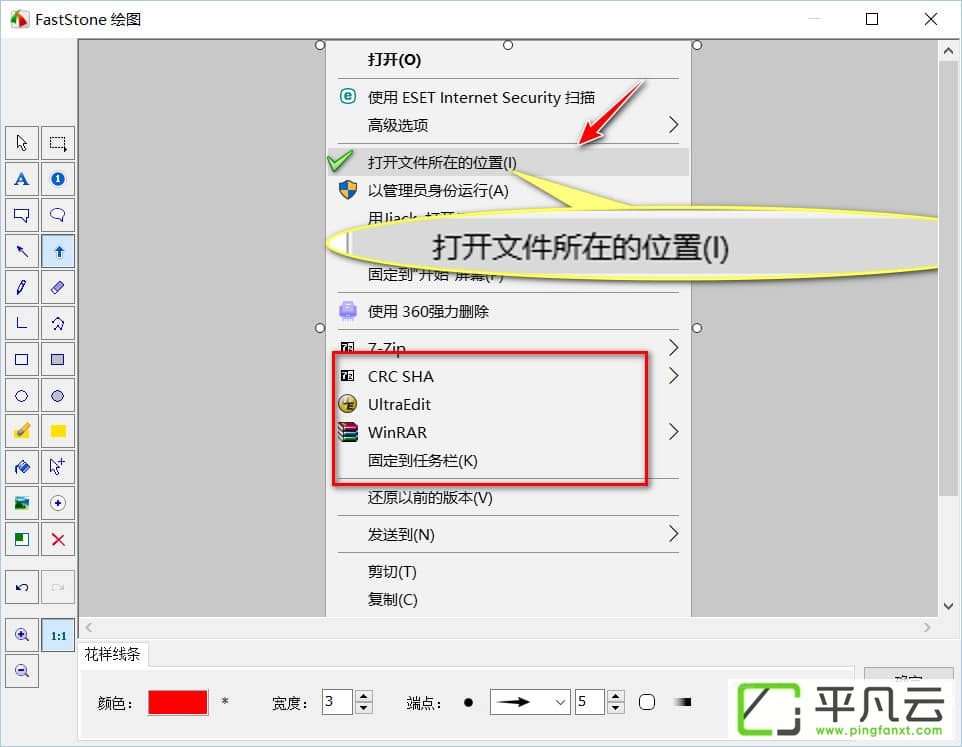Click 高级选项 text in canvas image
Viewport: 962px width, 747px height.
pos(398,125)
